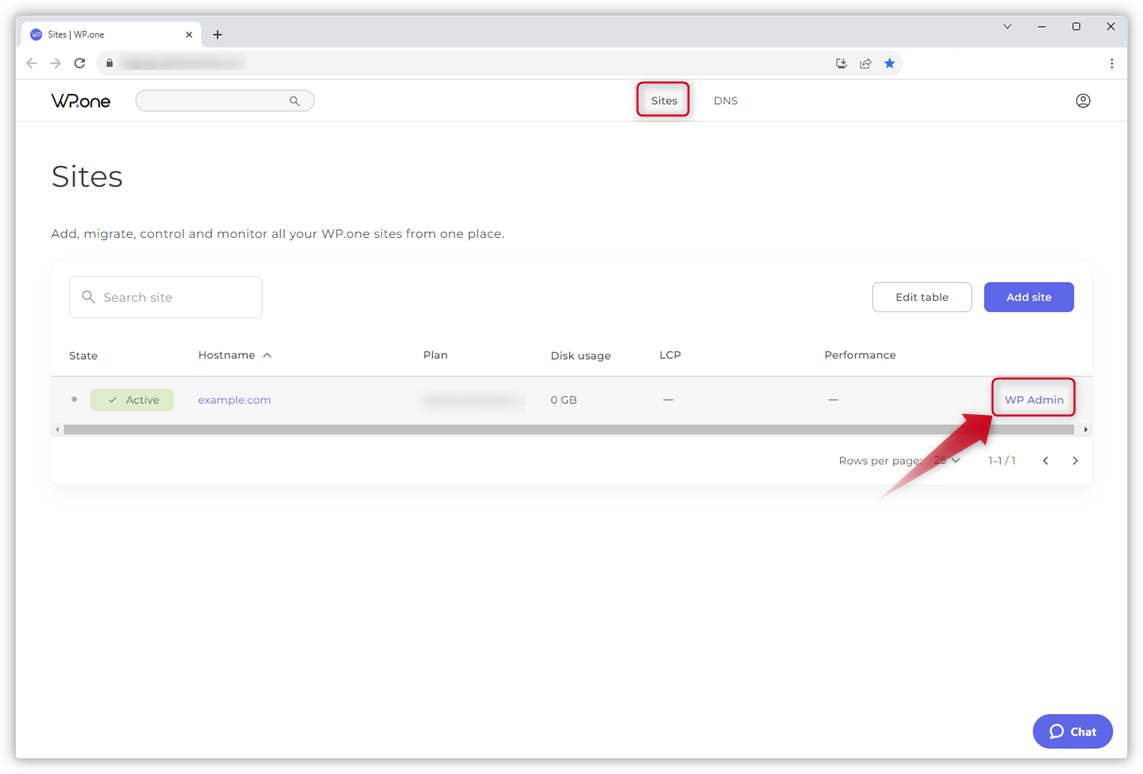Viewport: 1143px width, 774px height.
Task: Open the example.com hostname link
Action: coord(234,399)
